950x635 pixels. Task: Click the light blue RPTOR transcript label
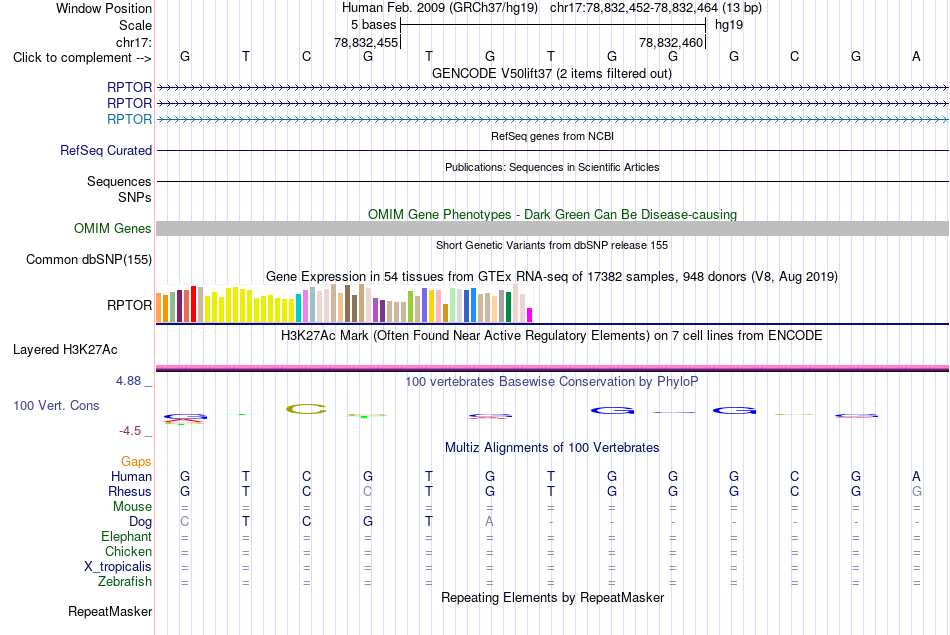pos(129,119)
